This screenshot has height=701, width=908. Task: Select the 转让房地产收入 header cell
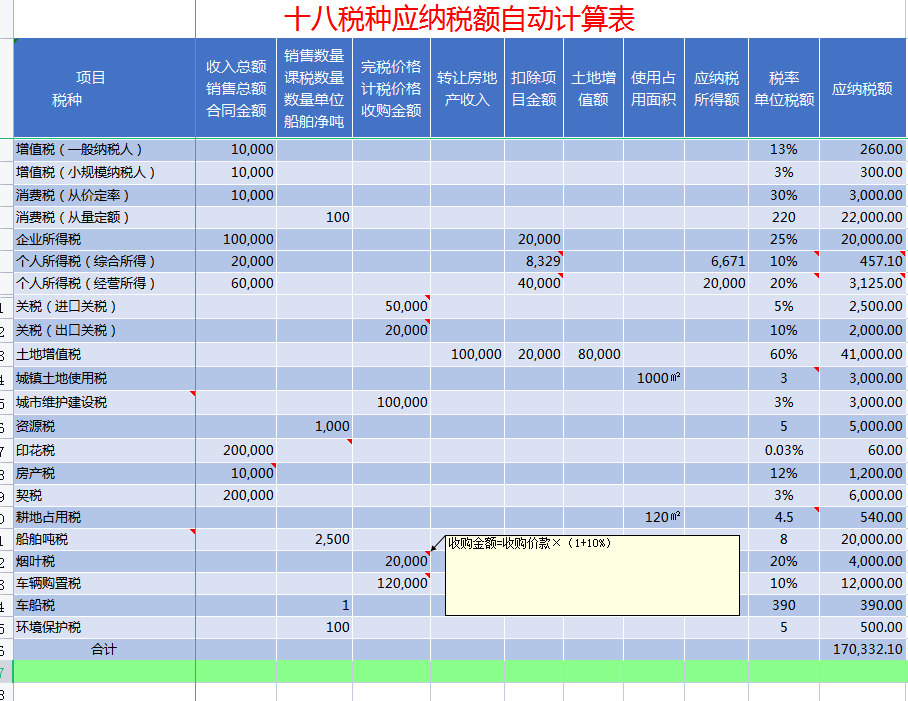tap(467, 89)
